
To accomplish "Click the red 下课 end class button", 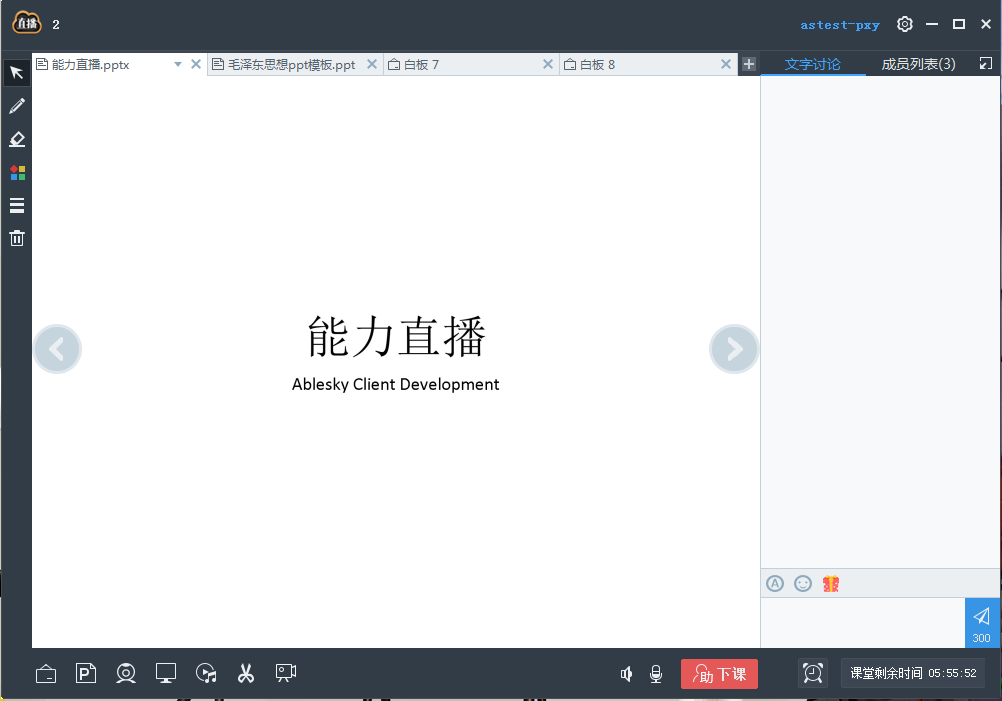I will (x=719, y=674).
